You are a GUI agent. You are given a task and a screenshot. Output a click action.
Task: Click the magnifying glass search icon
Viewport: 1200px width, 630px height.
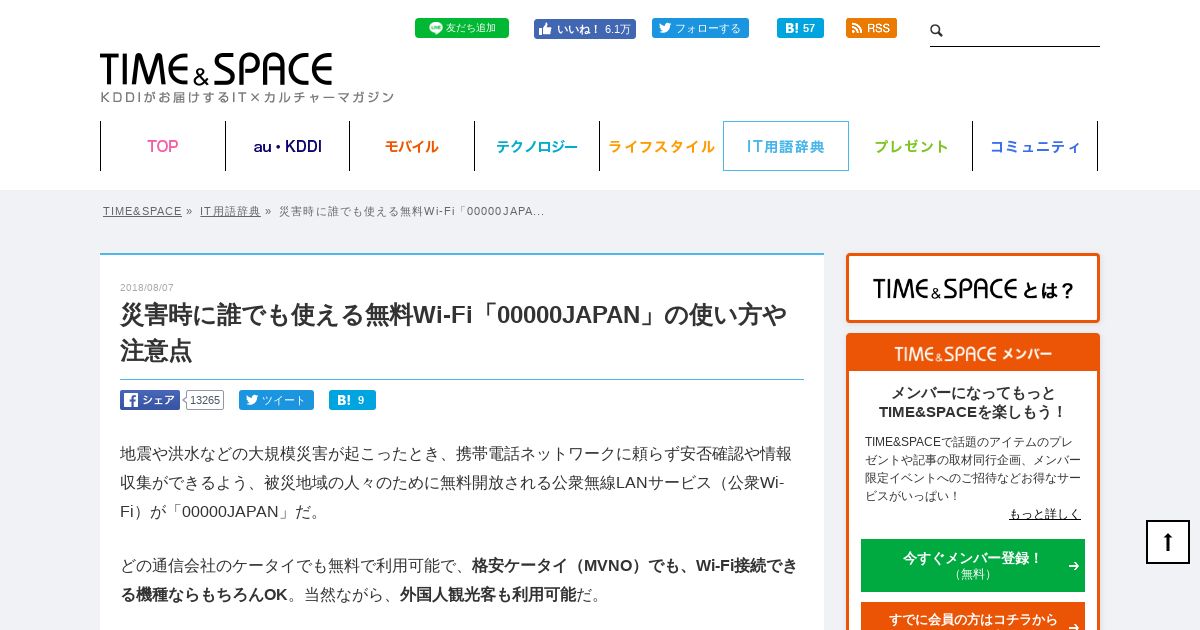[936, 31]
